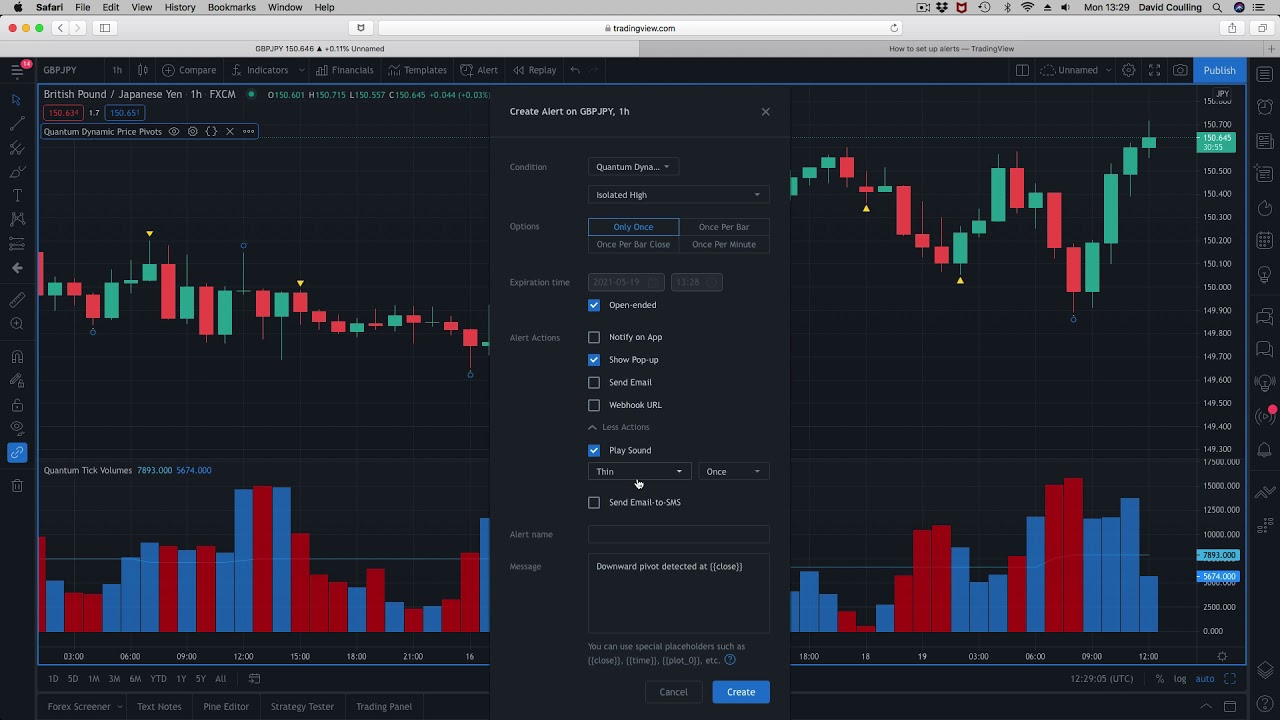Disable Show Pop-up checkbox
1280x720 pixels.
(x=594, y=360)
